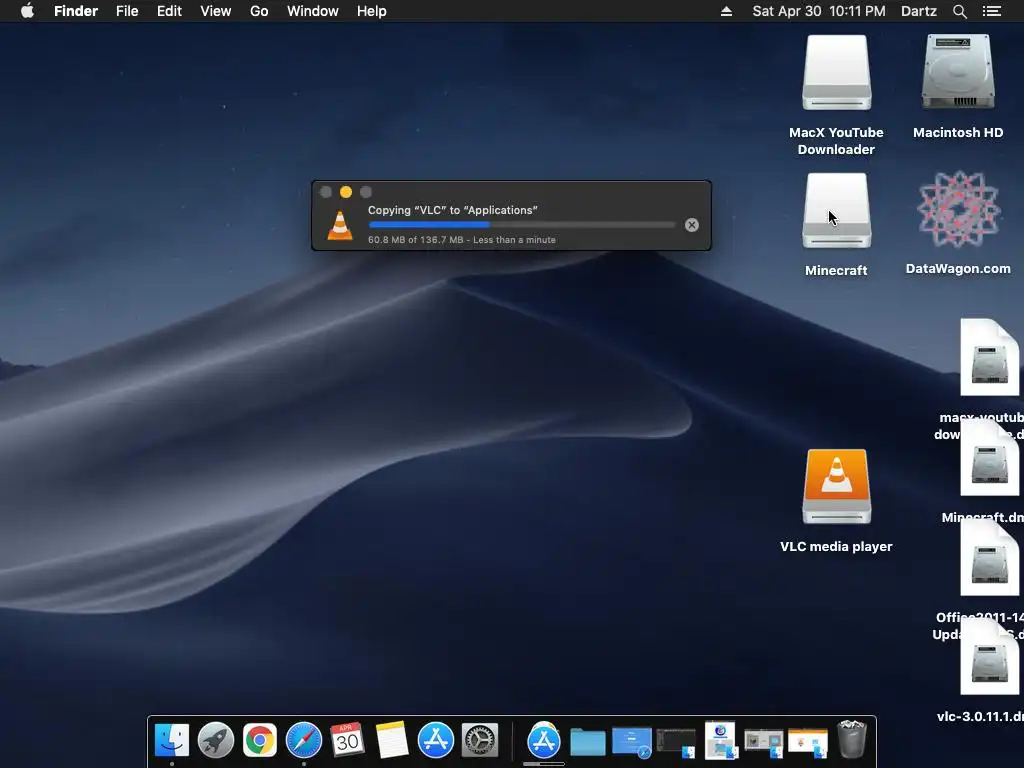1024x768 pixels.
Task: Cancel the VLC copy with the X button
Action: (692, 225)
